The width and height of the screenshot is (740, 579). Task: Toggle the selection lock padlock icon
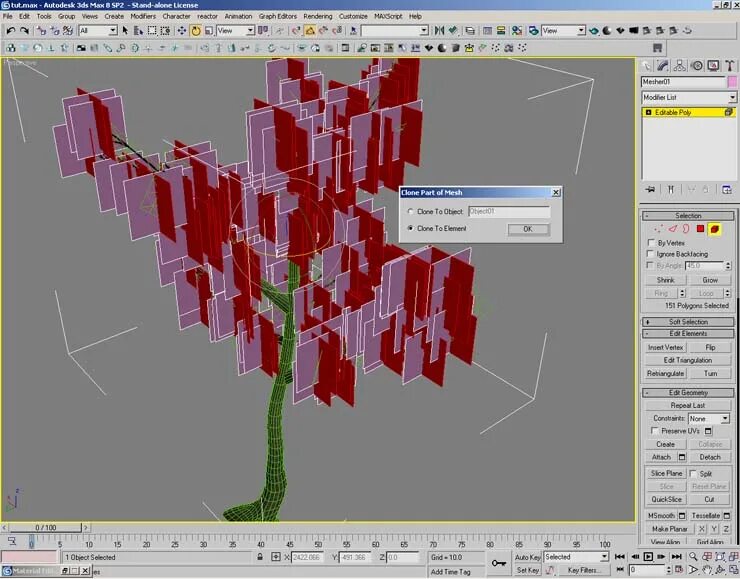pos(260,557)
